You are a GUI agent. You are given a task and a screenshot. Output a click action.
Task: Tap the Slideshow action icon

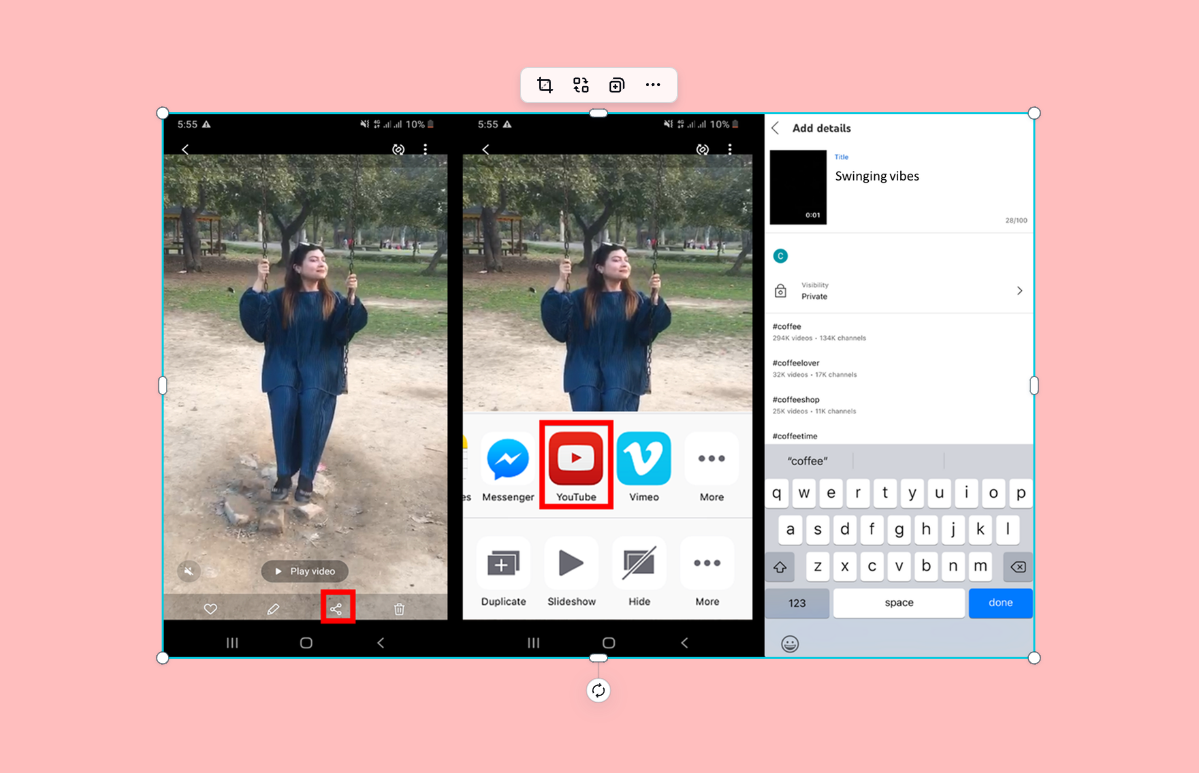tap(571, 564)
